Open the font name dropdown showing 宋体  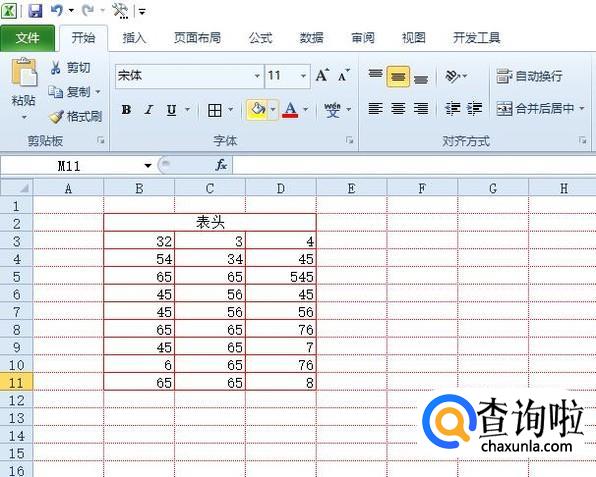[x=257, y=76]
